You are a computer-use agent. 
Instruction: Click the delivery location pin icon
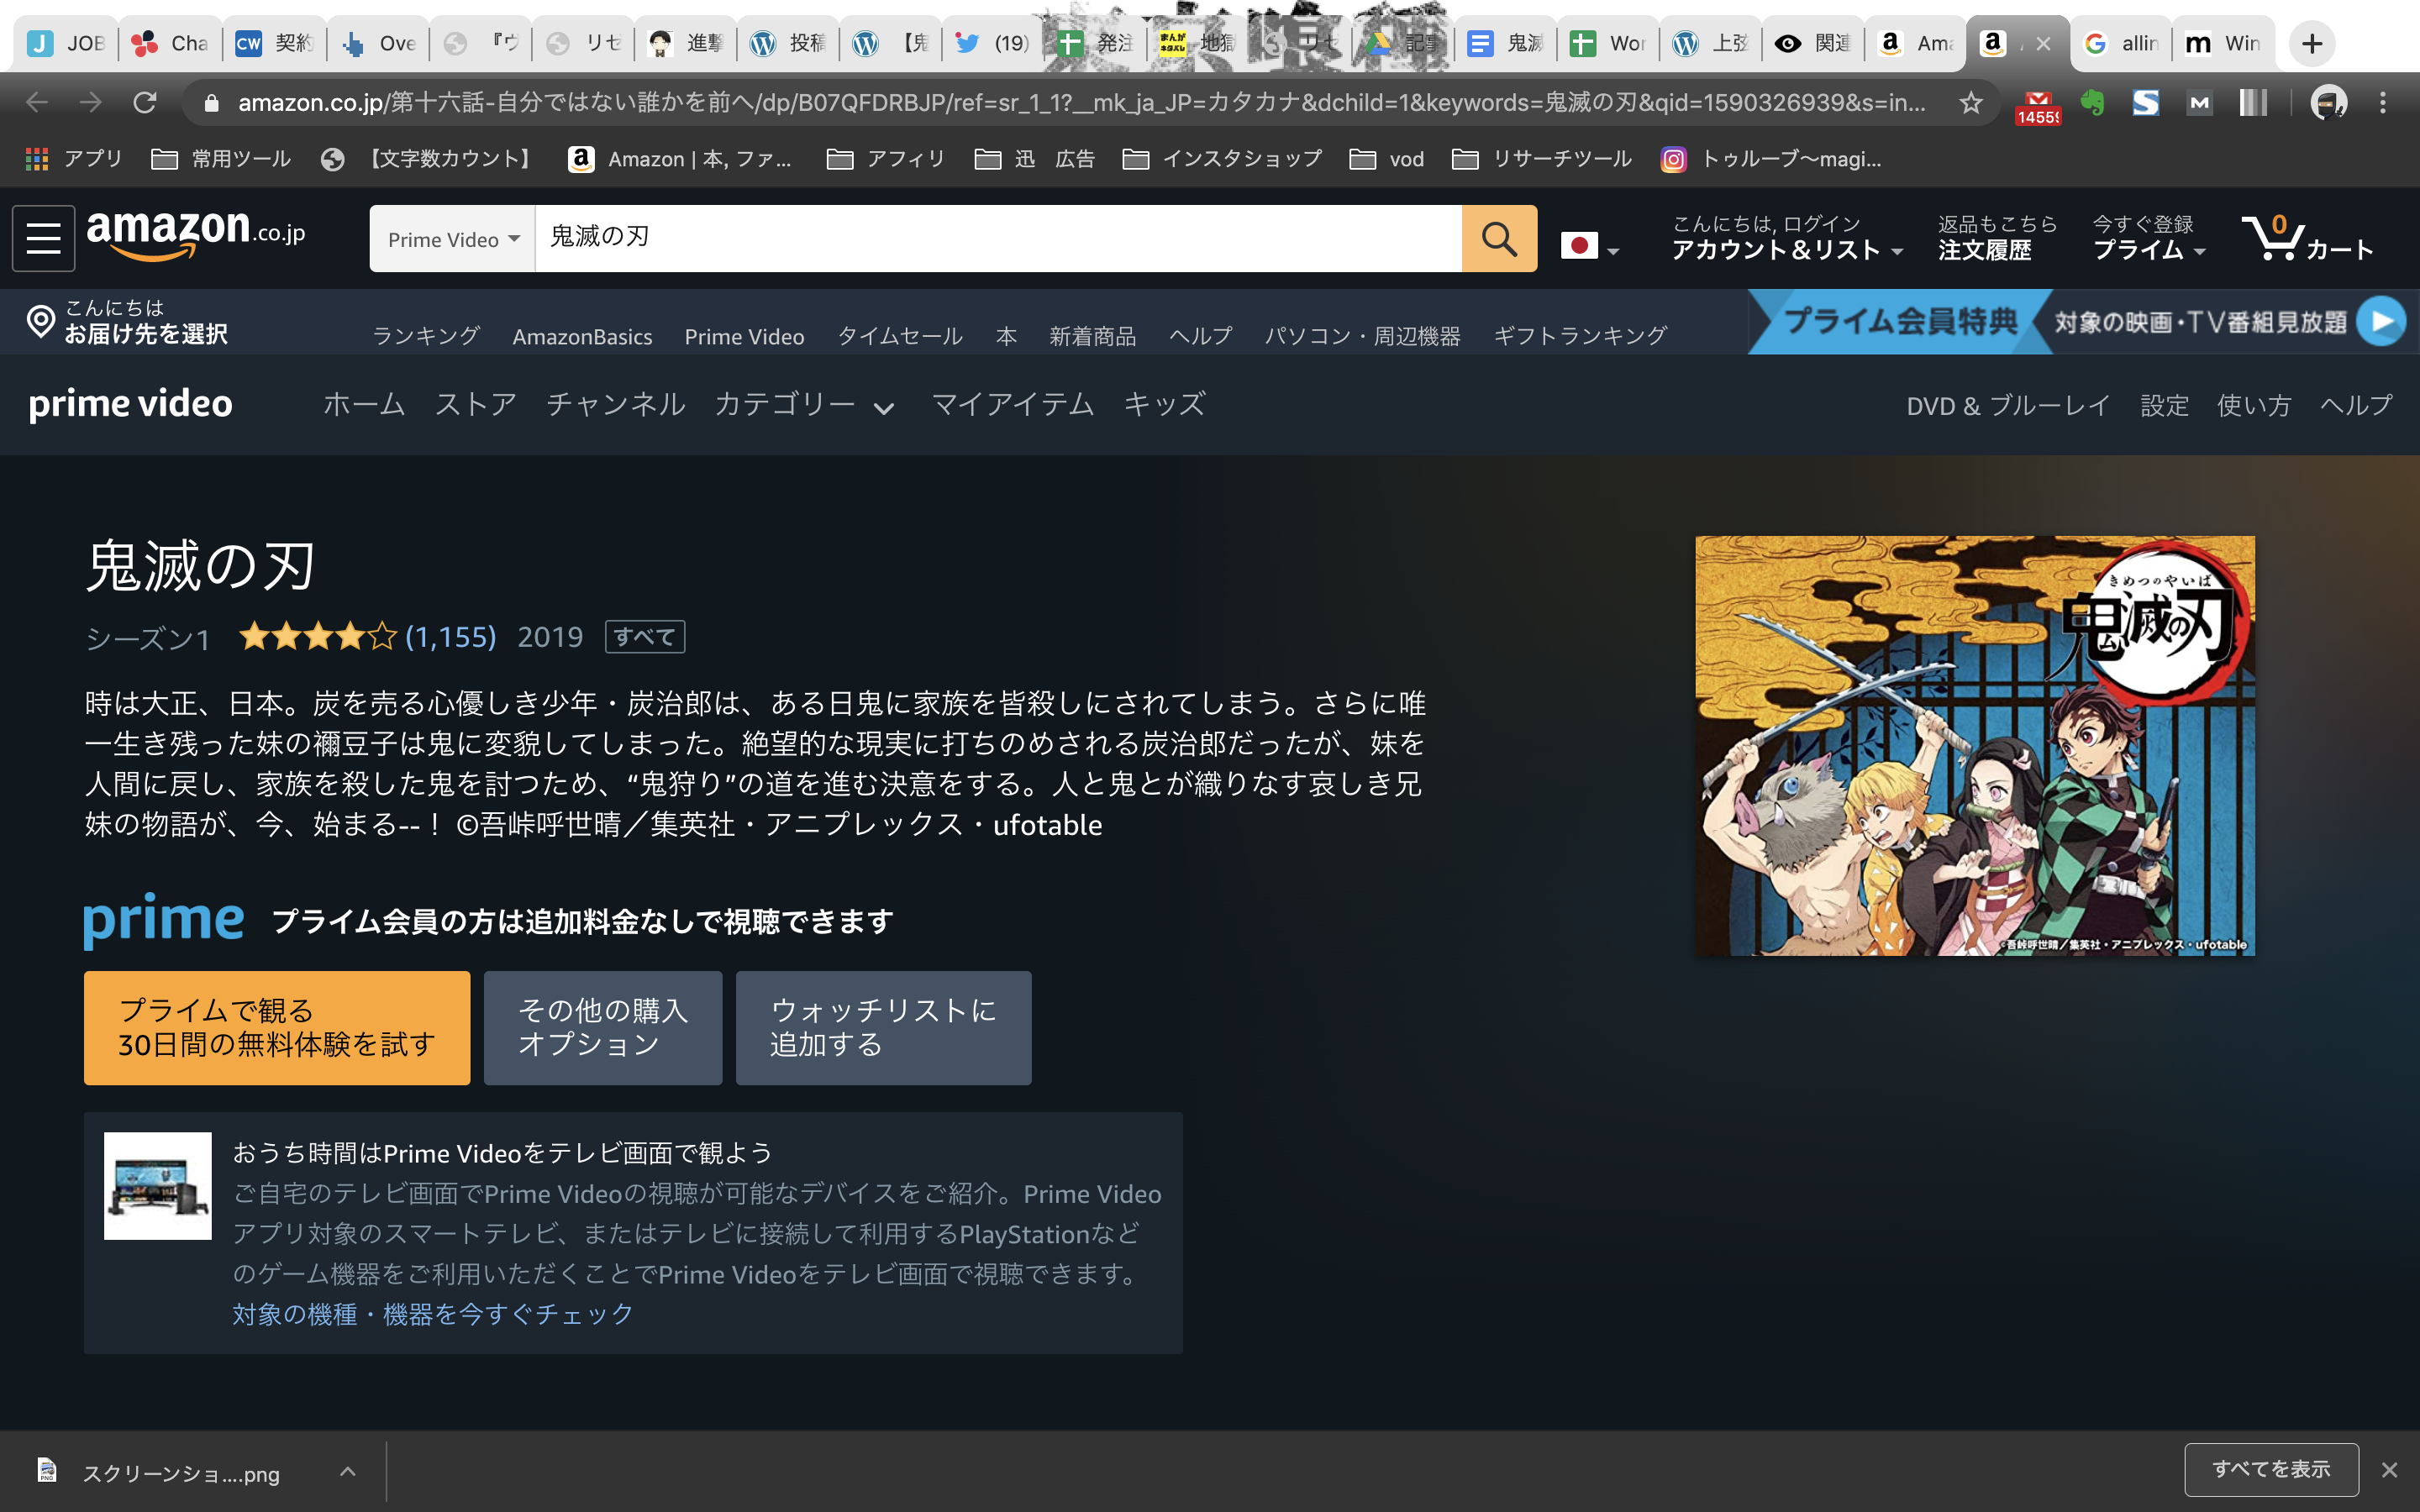[x=40, y=321]
